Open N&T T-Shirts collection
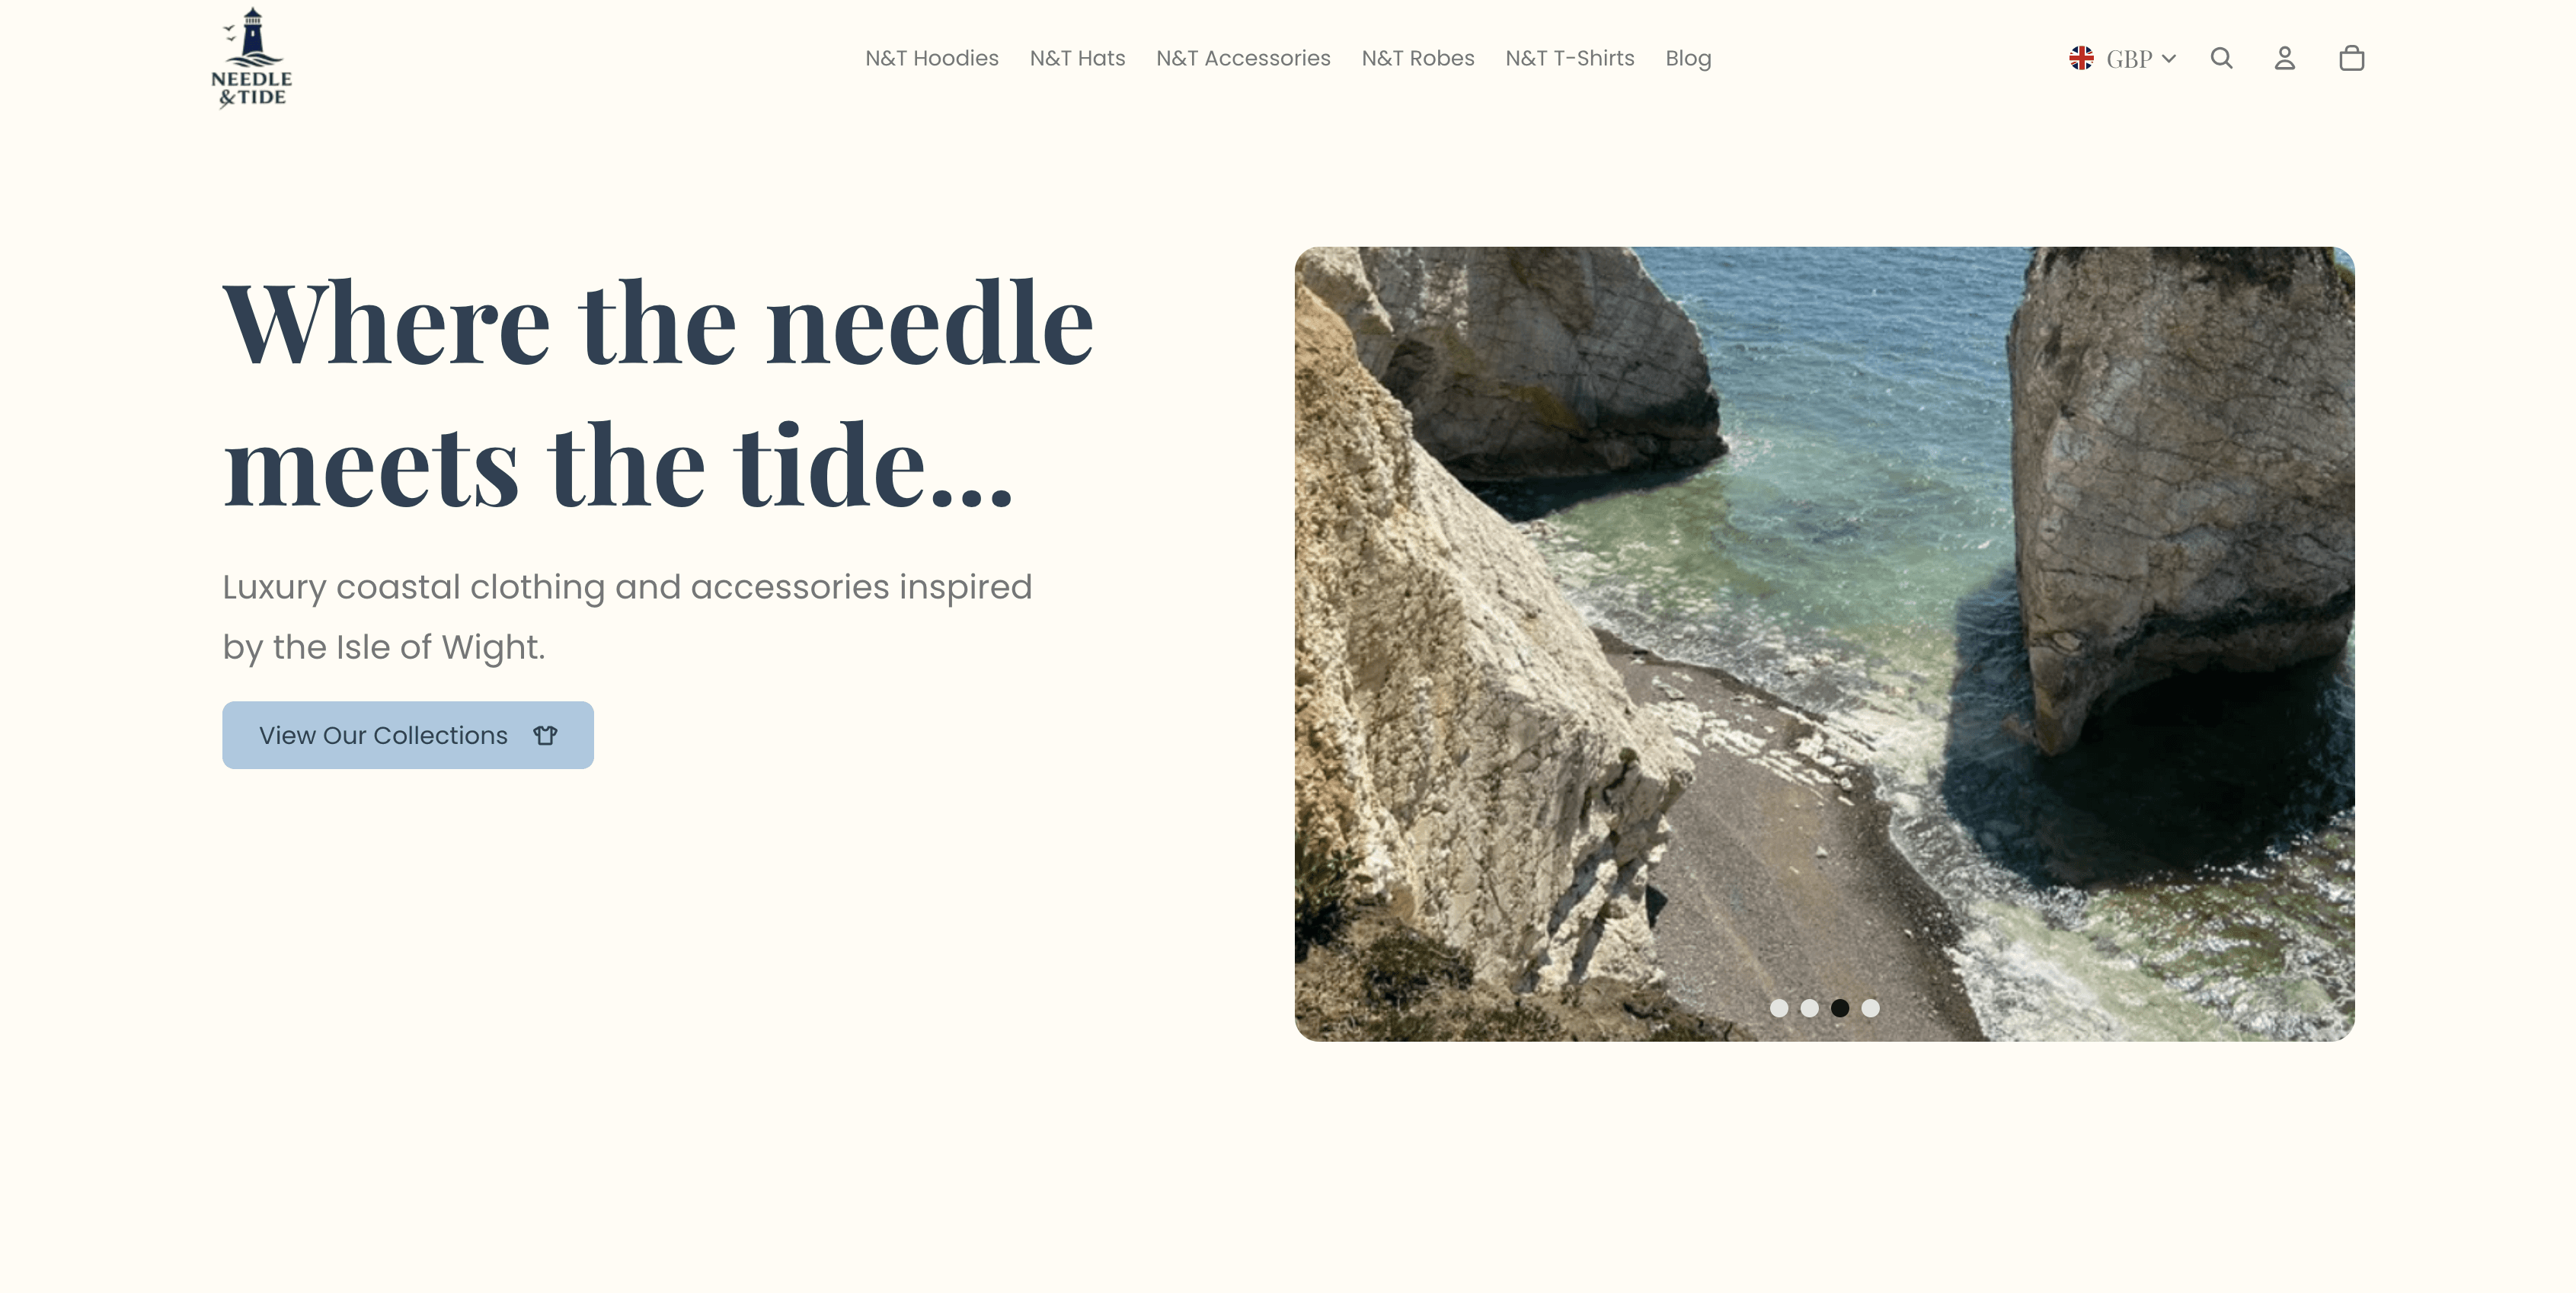The image size is (2576, 1293). (x=1570, y=58)
